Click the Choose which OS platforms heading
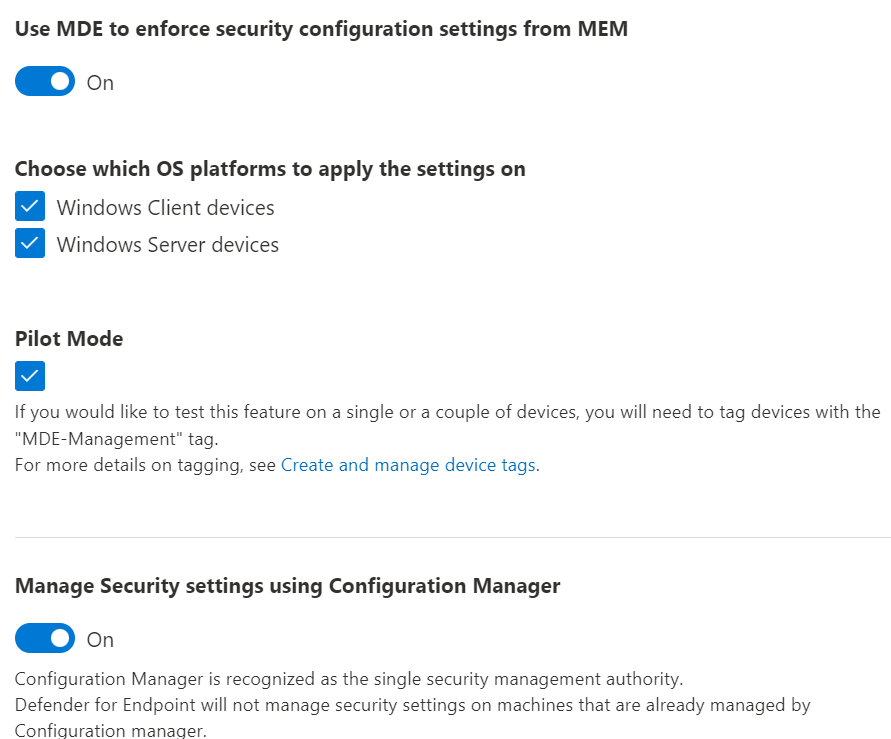The height and width of the screenshot is (739, 891). (270, 168)
